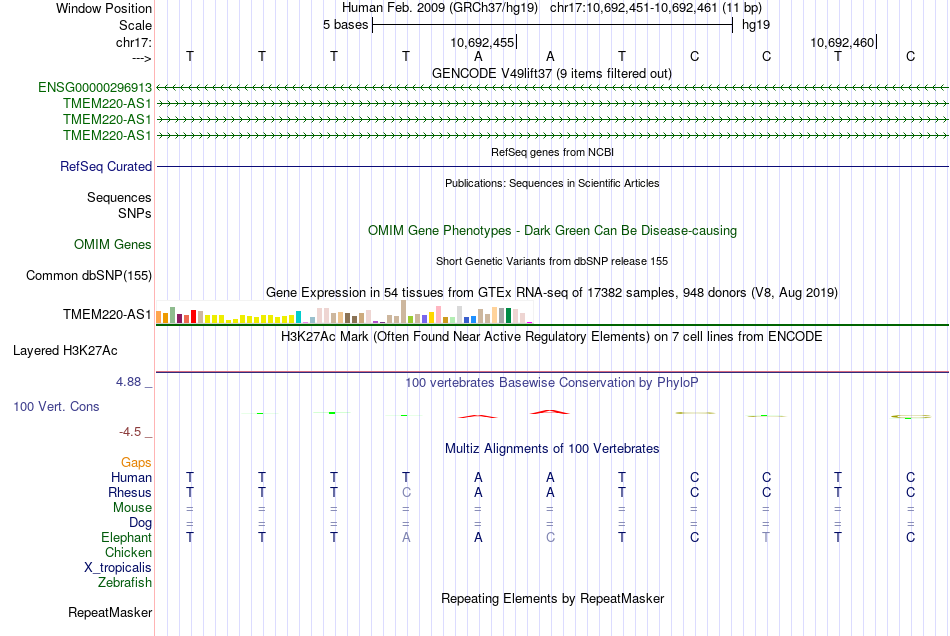Select the Dog species row label
The height and width of the screenshot is (636, 950).
[140, 523]
